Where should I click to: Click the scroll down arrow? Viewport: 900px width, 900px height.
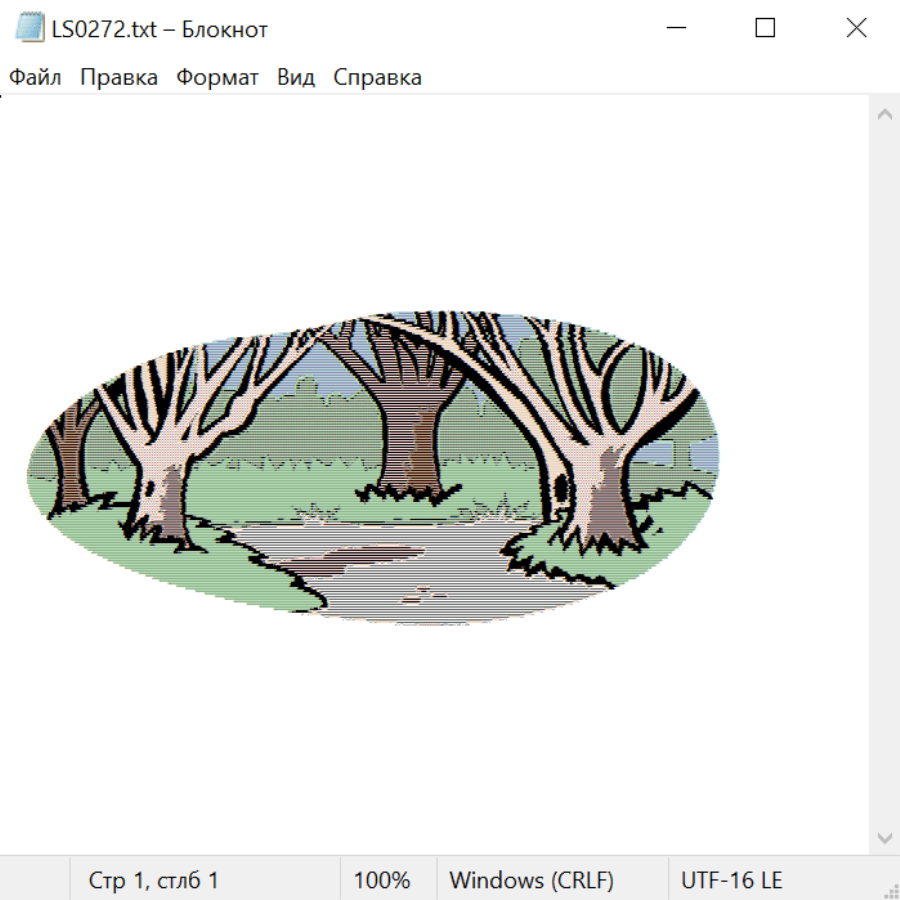pos(884,837)
